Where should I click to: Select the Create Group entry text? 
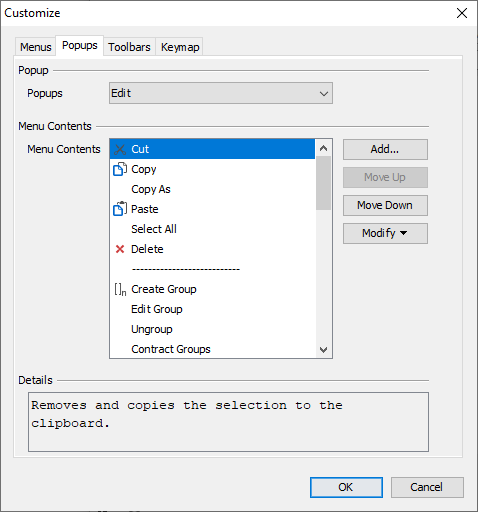(164, 289)
